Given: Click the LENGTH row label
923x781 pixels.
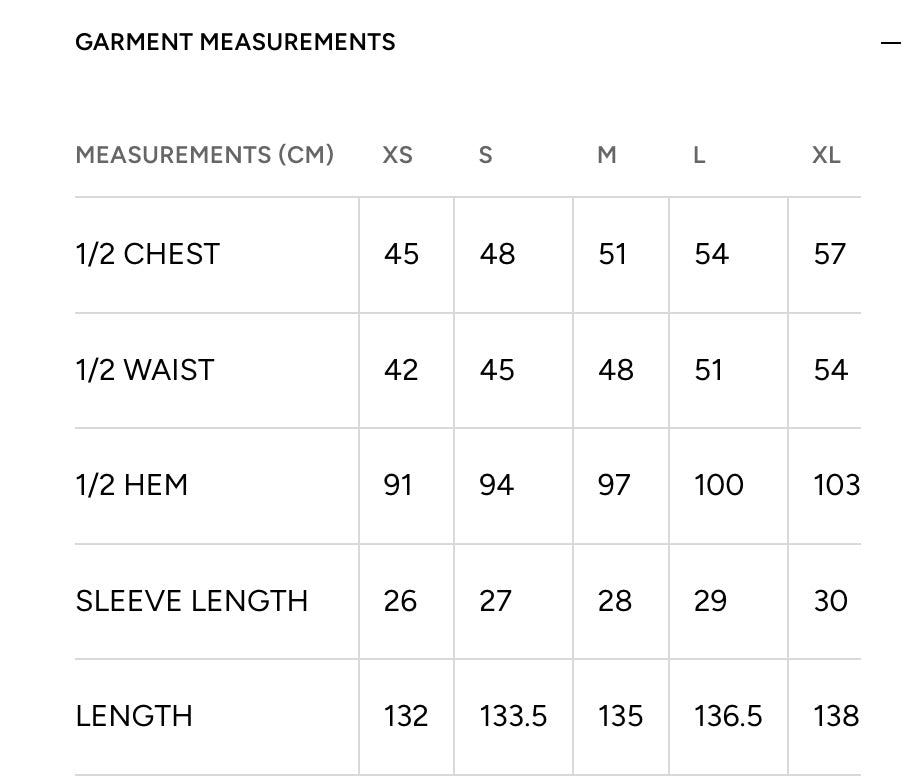Looking at the screenshot, I should click(134, 716).
